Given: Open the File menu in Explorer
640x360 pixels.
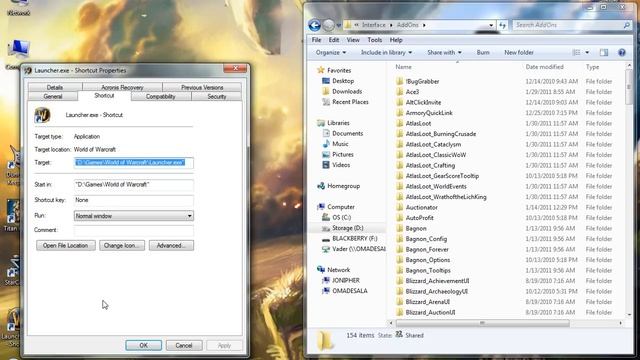Looking at the screenshot, I should 316,40.
